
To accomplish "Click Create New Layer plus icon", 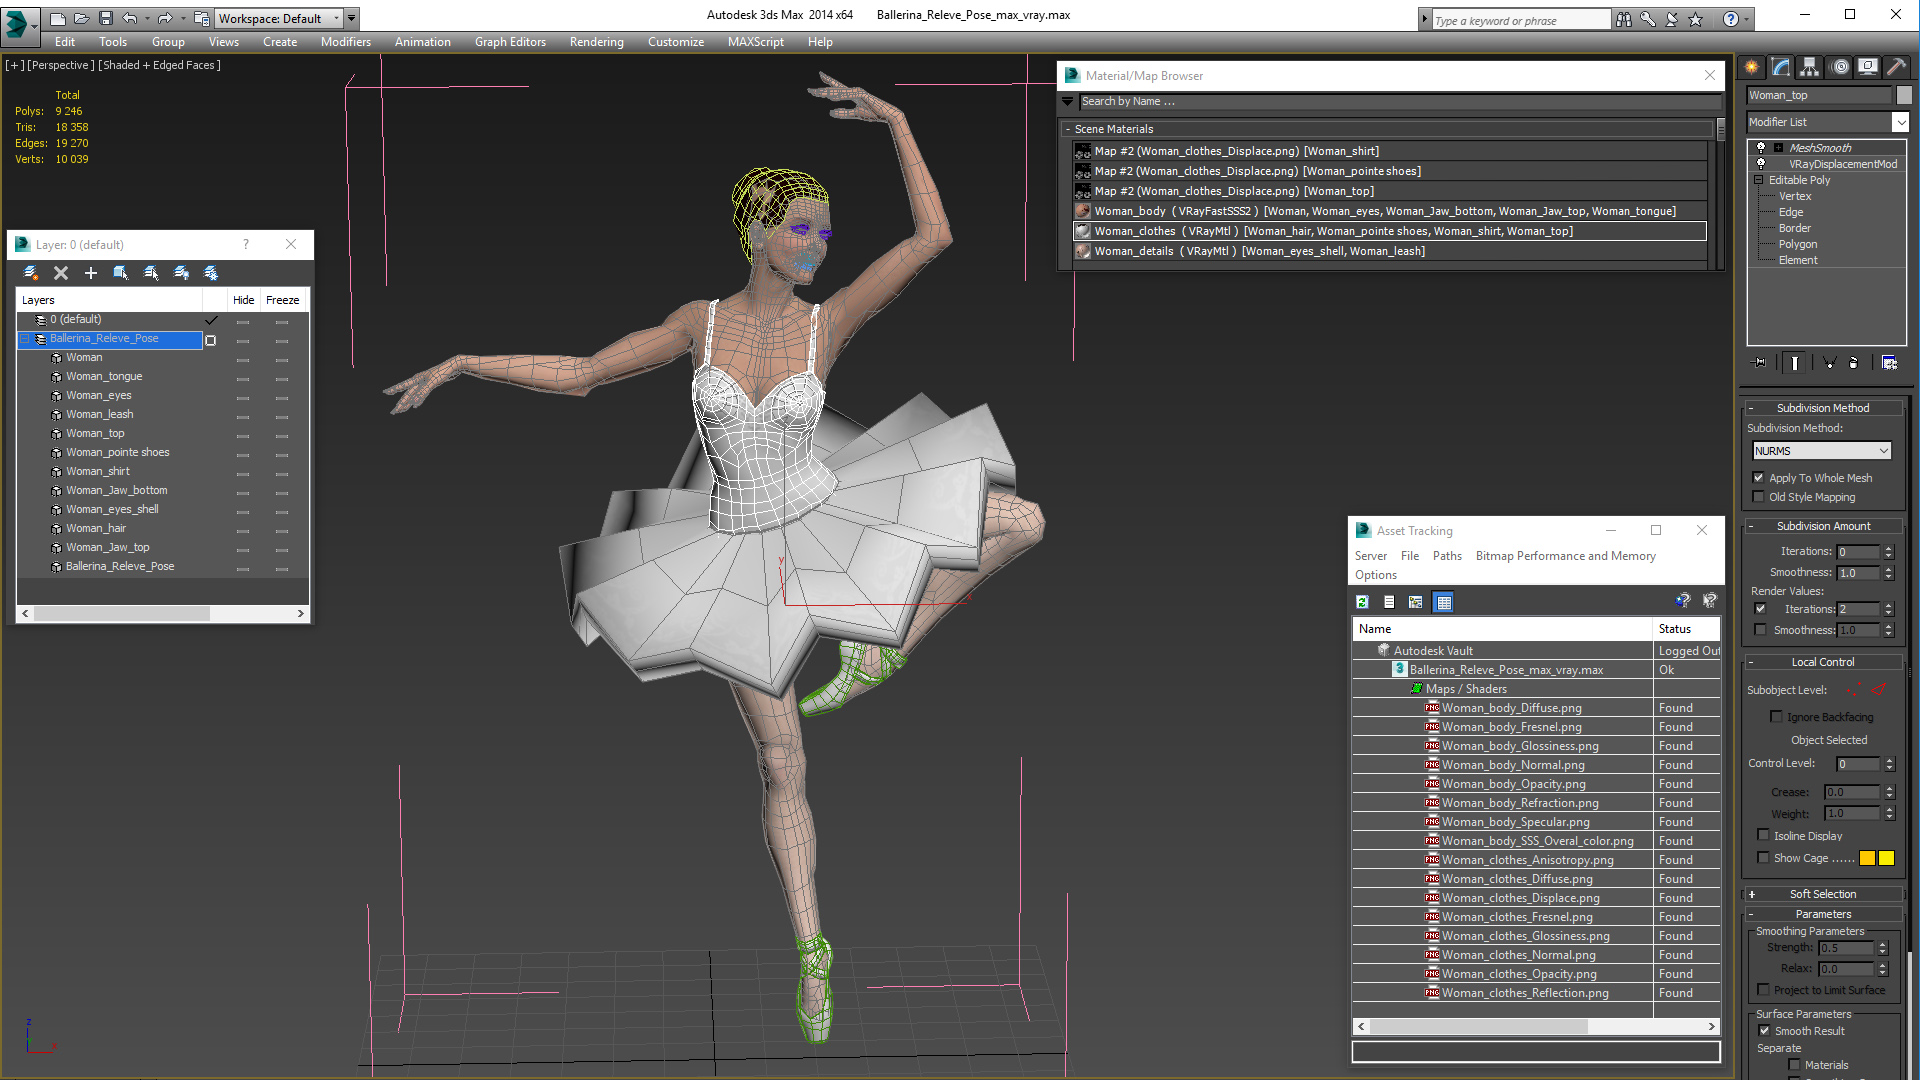I will tap(91, 273).
